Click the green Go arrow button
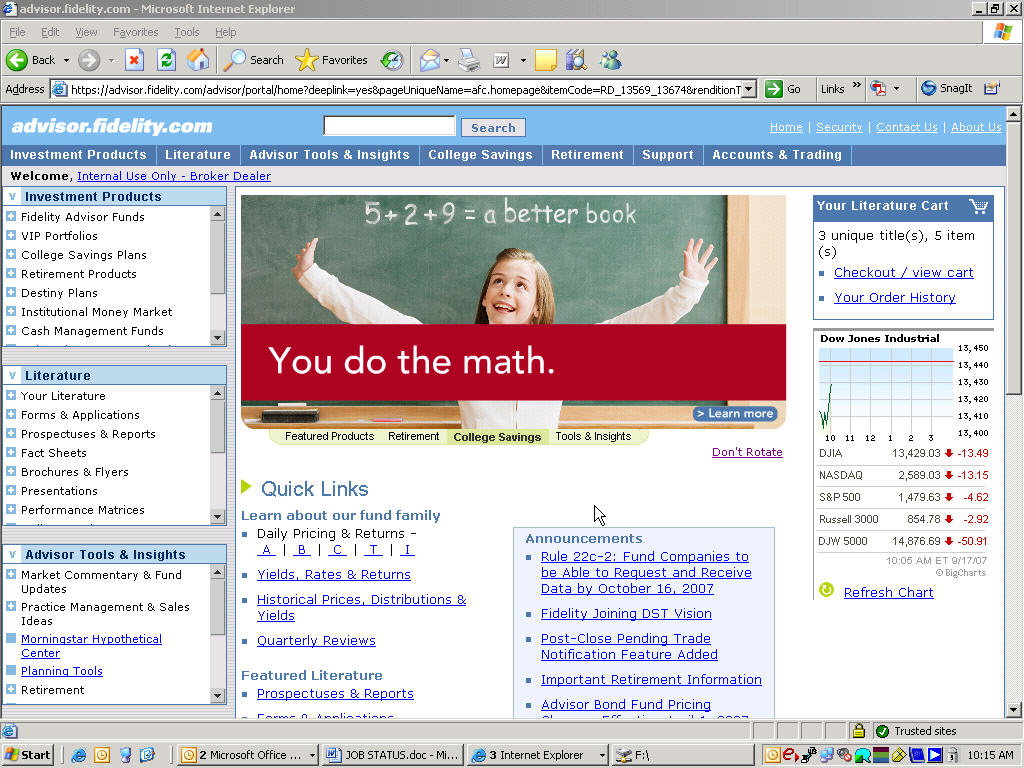Image resolution: width=1024 pixels, height=768 pixels. 774,89
